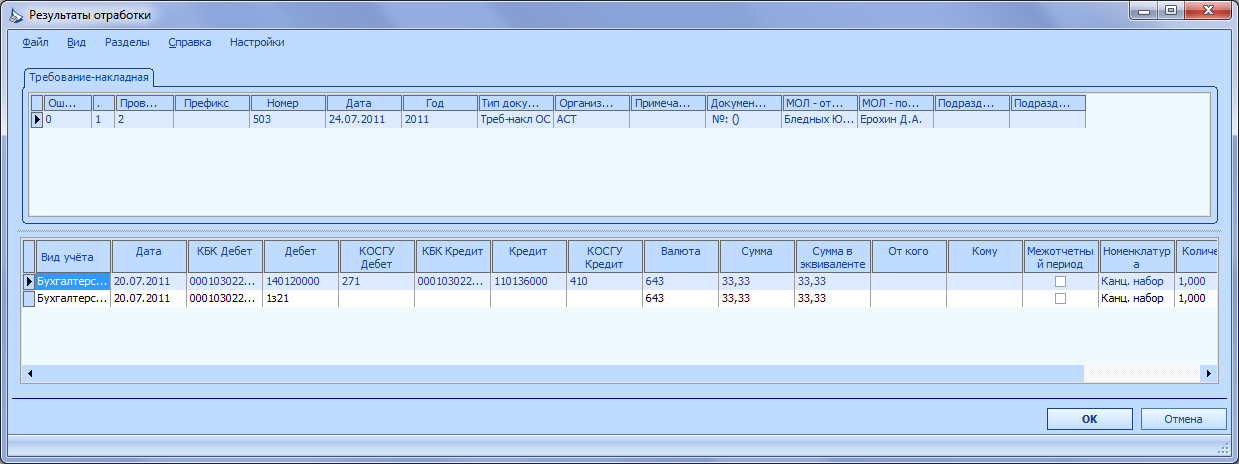Select row marker for the 1s21 entry
The image size is (1239, 464).
click(29, 298)
